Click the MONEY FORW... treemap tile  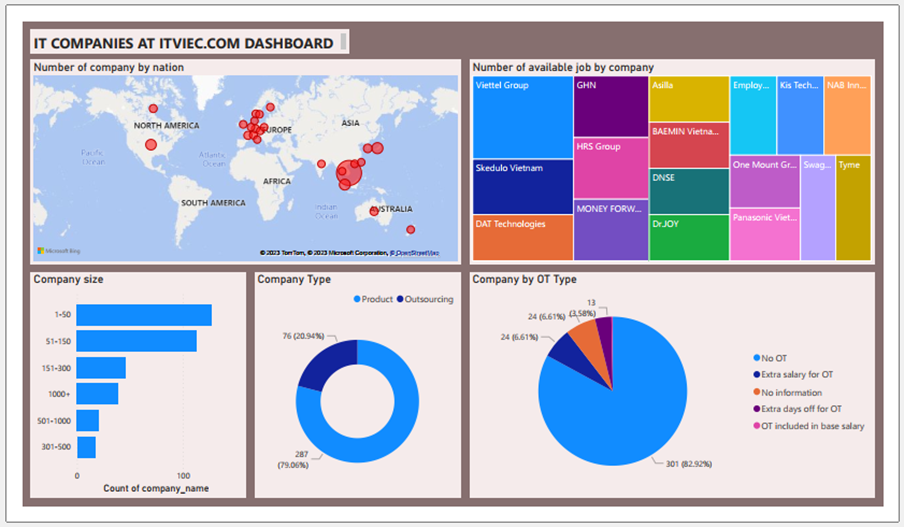pos(611,230)
